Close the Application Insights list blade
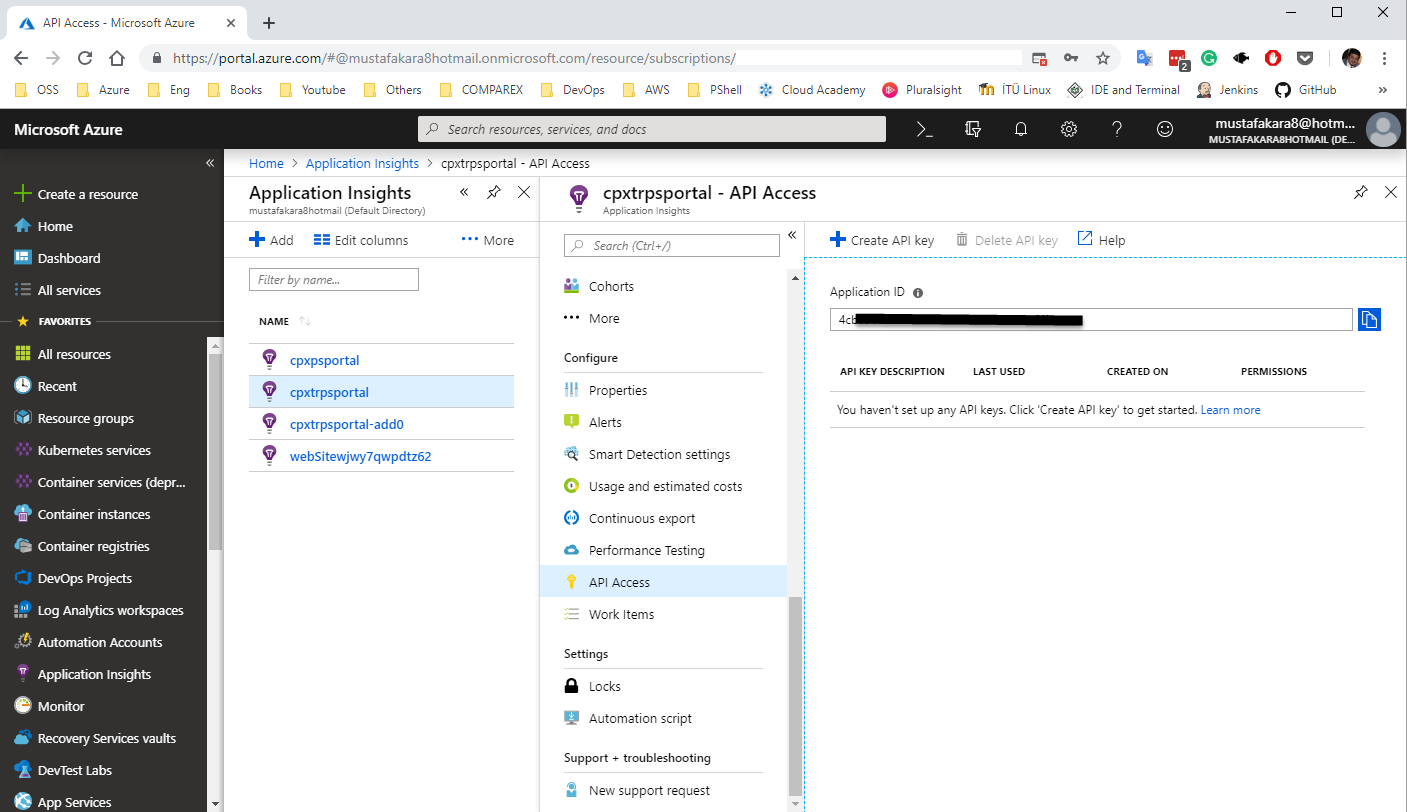The width and height of the screenshot is (1407, 812). click(x=524, y=192)
